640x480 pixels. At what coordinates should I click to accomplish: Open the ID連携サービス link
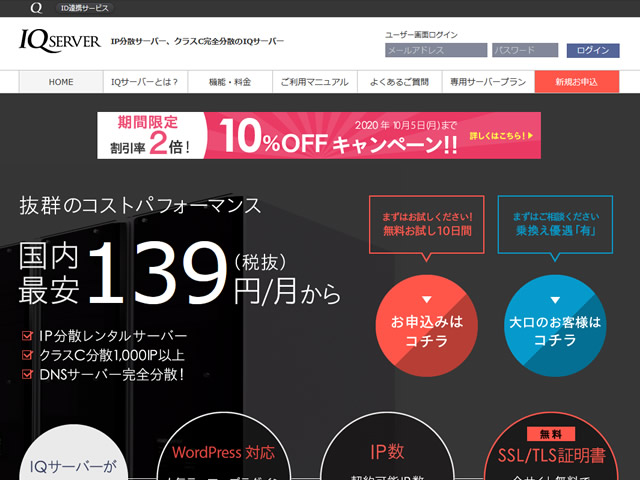click(x=84, y=8)
